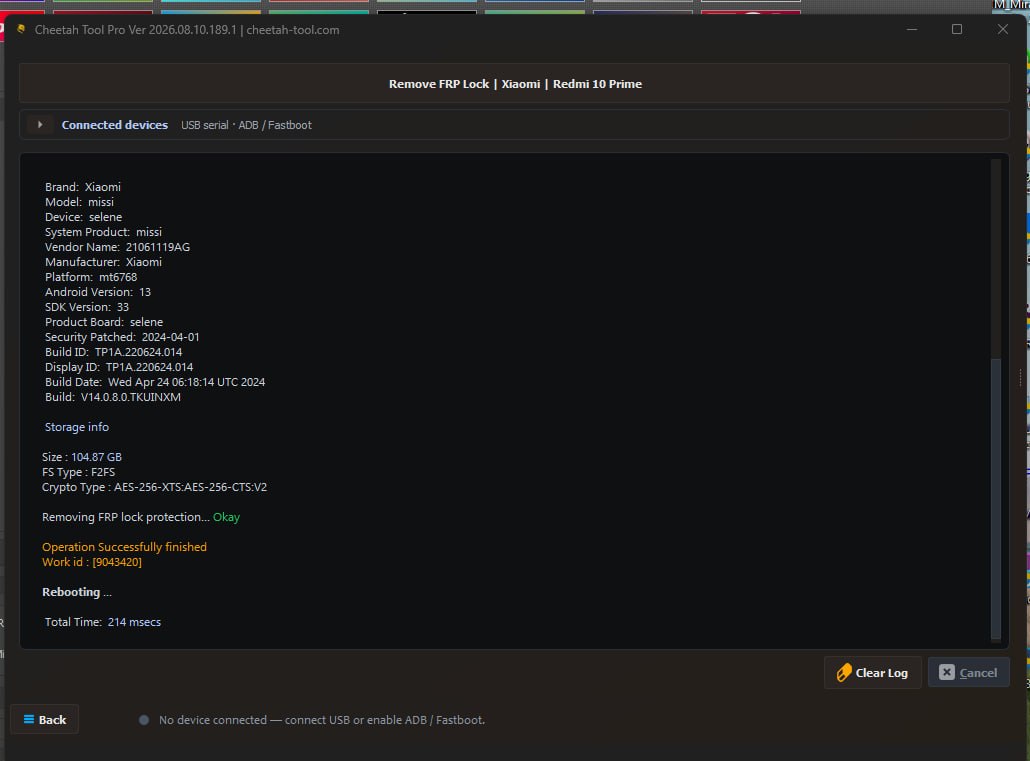Click the 'SDK Version: 33' log line
The image size is (1030, 761).
pyautogui.click(x=87, y=307)
